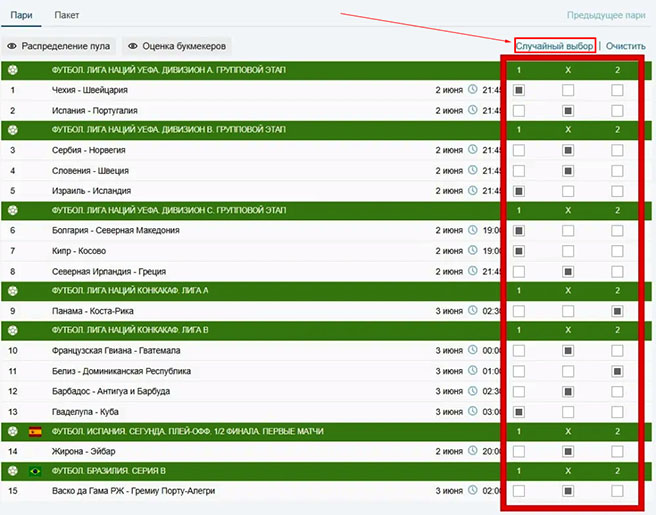Screen dimensions: 656x515
Task: Uncheck outcome 2 for Панама - Коста-Рика
Action: point(617,311)
